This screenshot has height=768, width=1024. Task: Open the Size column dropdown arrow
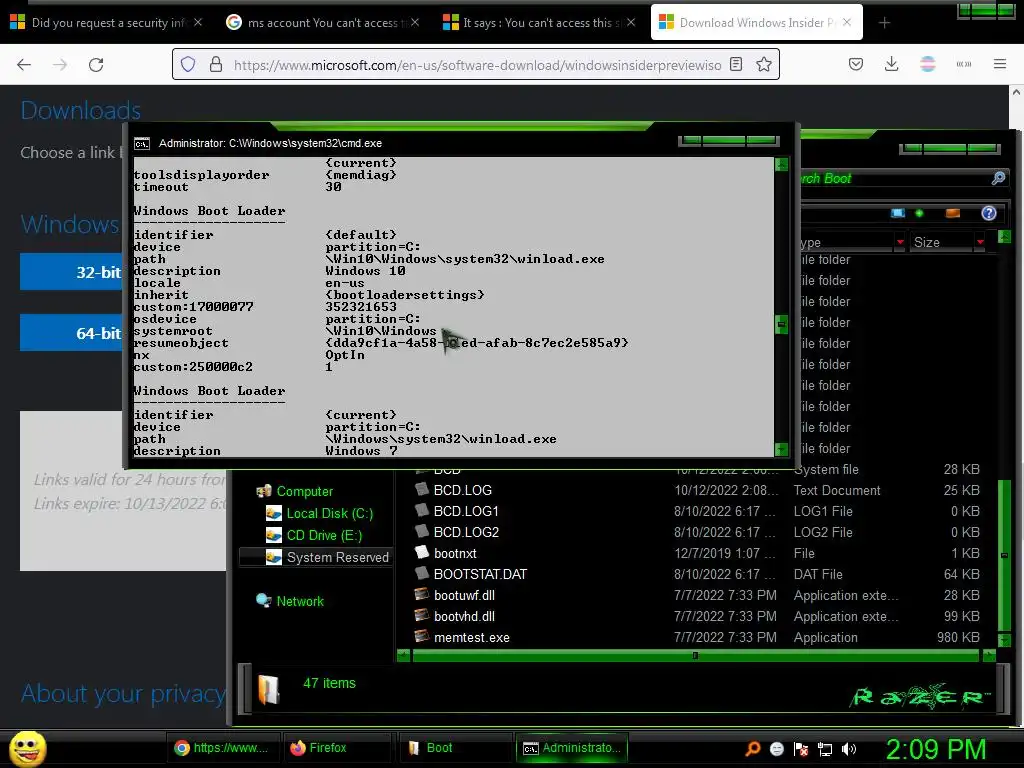pos(980,242)
